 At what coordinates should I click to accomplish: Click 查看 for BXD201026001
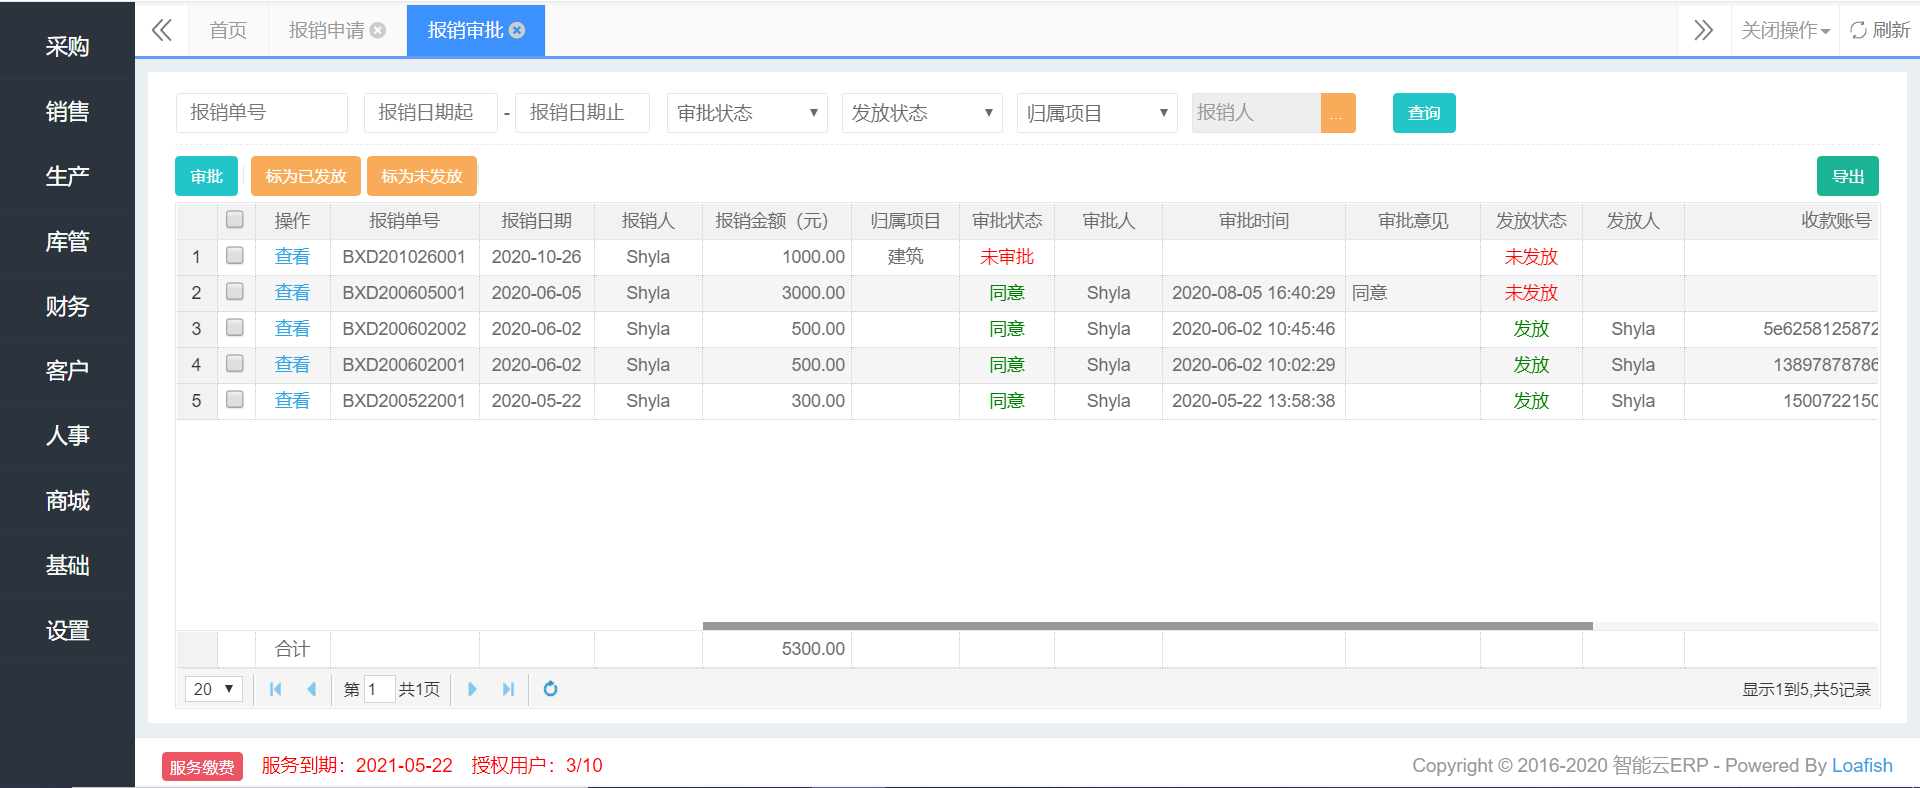pyautogui.click(x=292, y=257)
